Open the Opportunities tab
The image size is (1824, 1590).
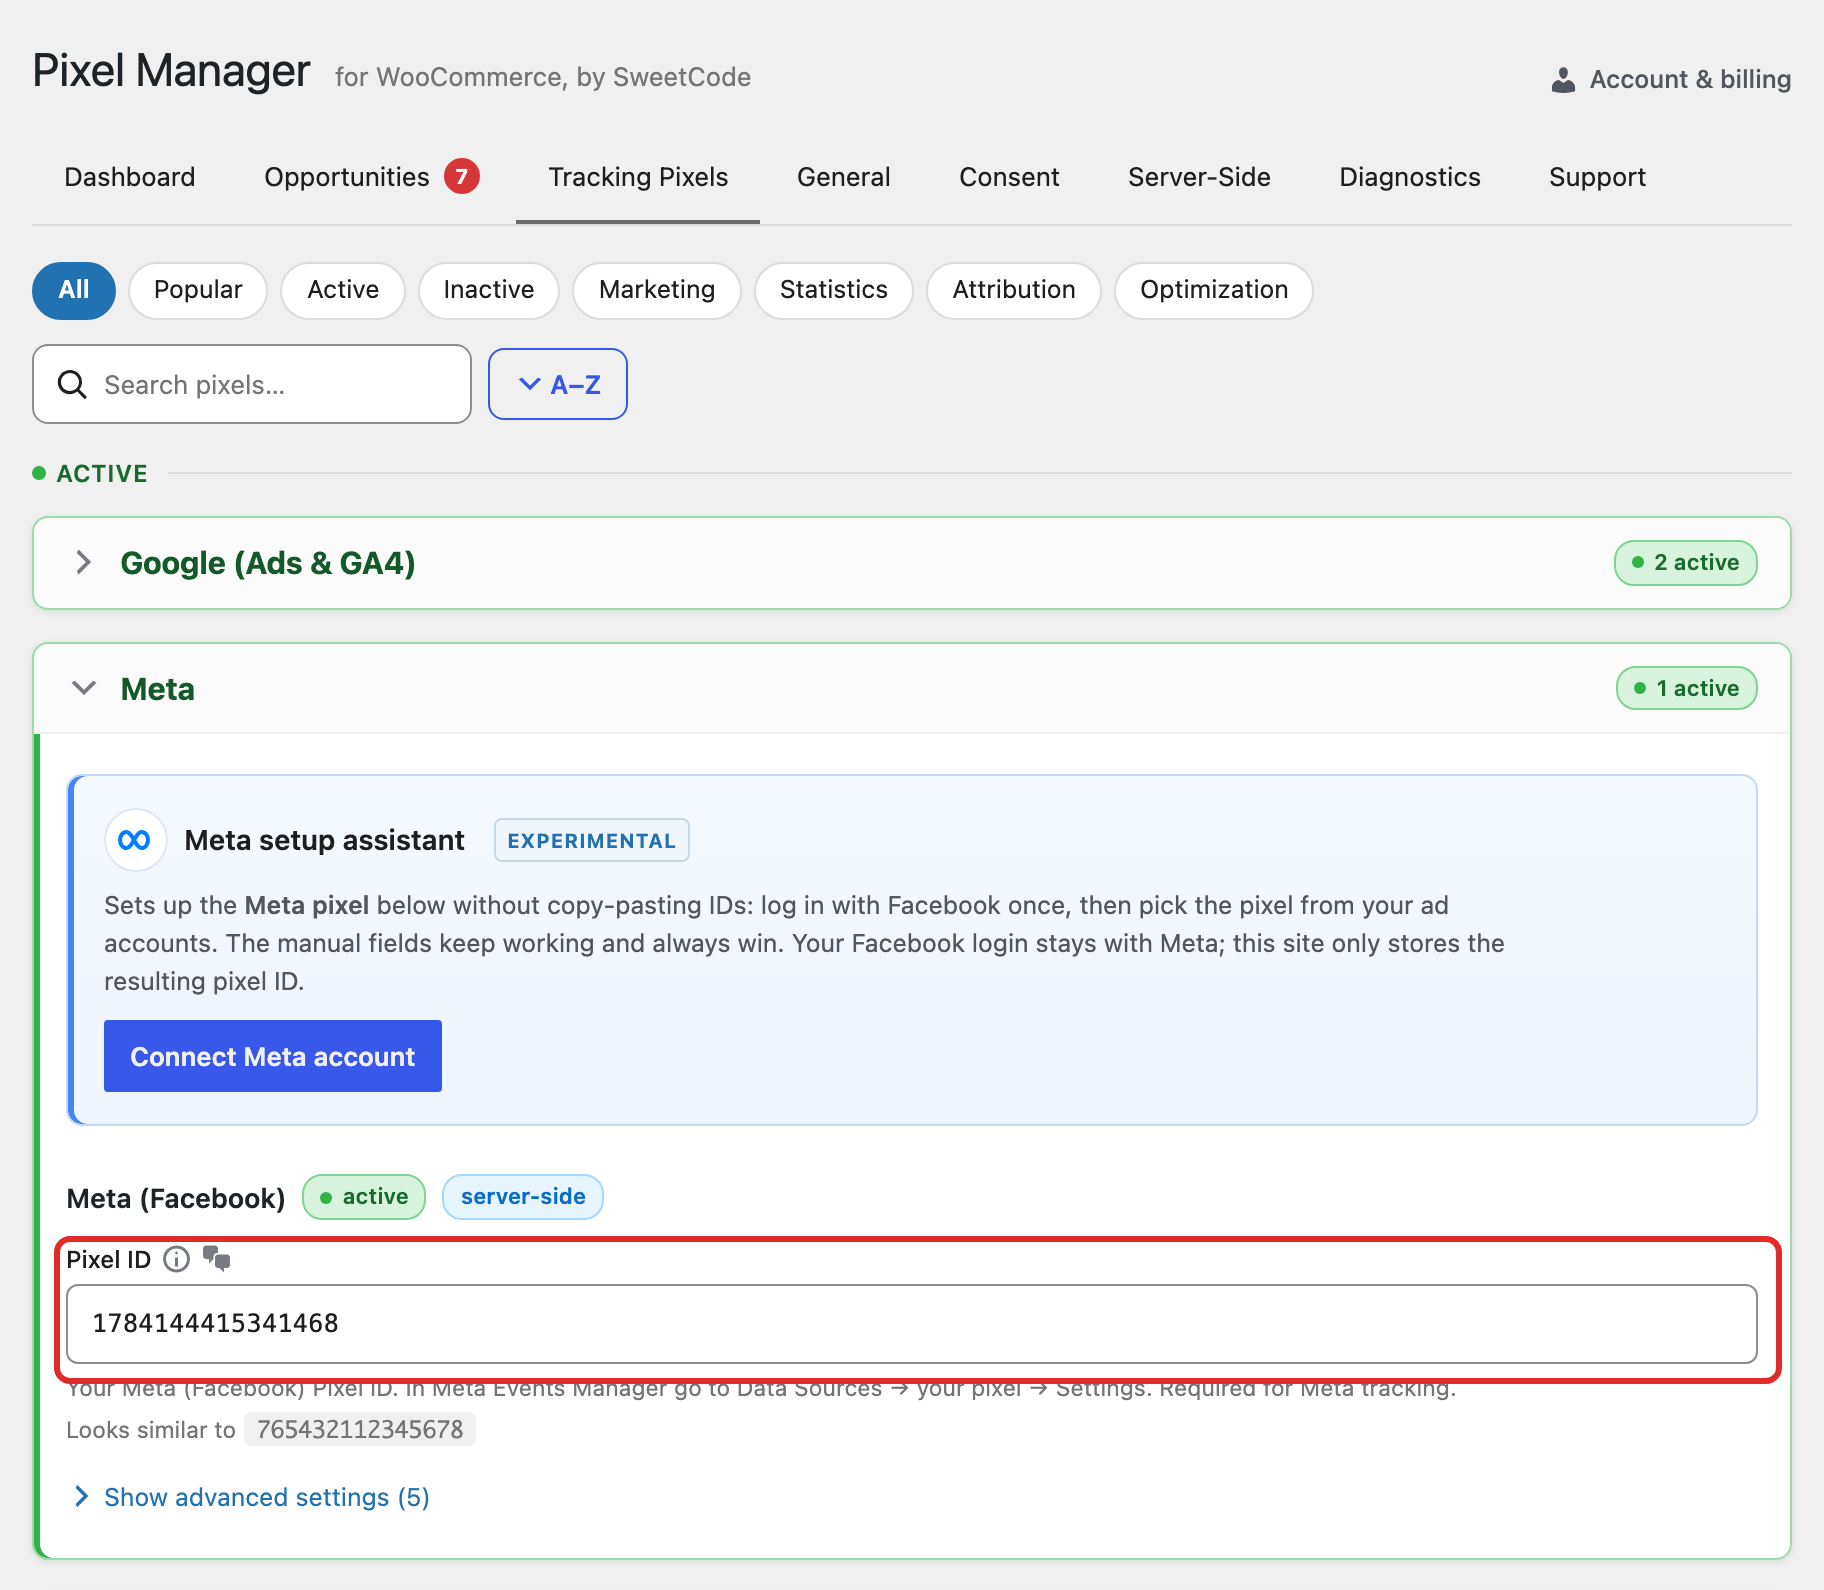pos(371,177)
